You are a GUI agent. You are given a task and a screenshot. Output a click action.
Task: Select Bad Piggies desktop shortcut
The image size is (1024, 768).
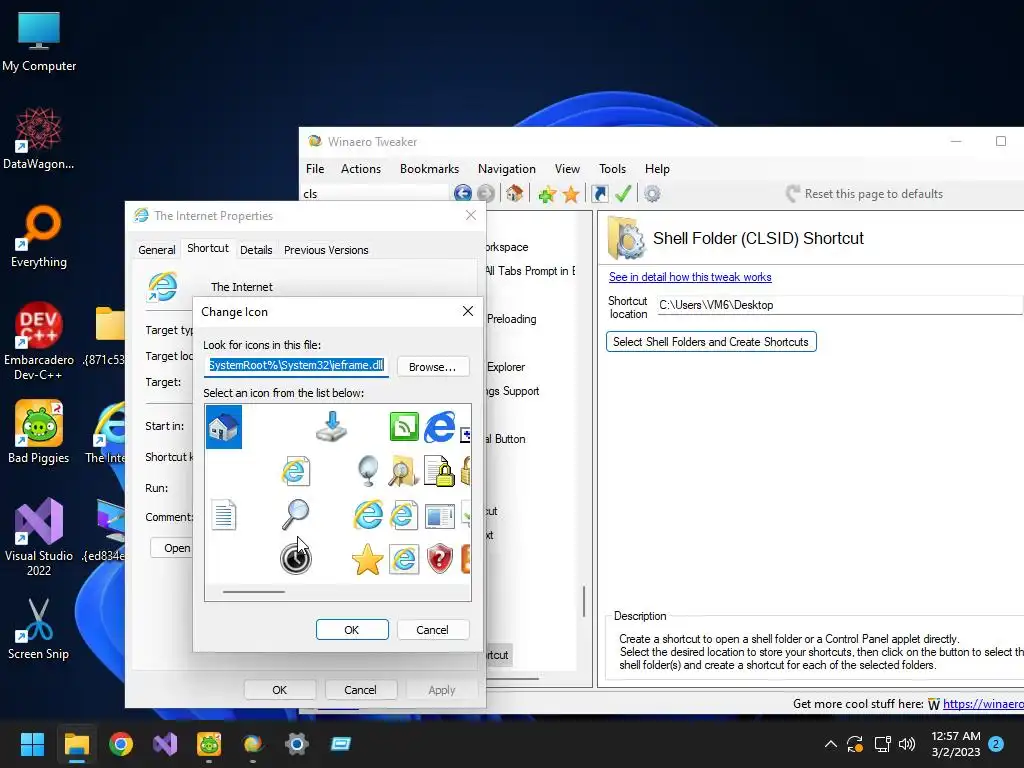click(x=39, y=432)
